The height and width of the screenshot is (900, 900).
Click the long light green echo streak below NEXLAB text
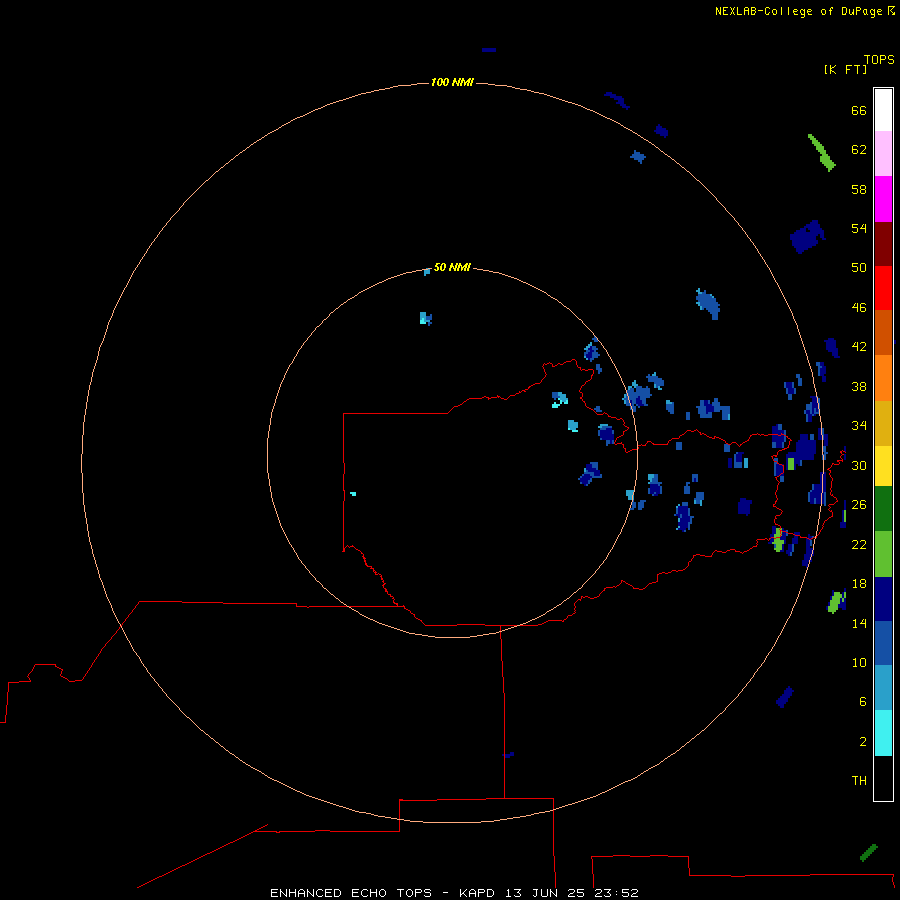[821, 153]
